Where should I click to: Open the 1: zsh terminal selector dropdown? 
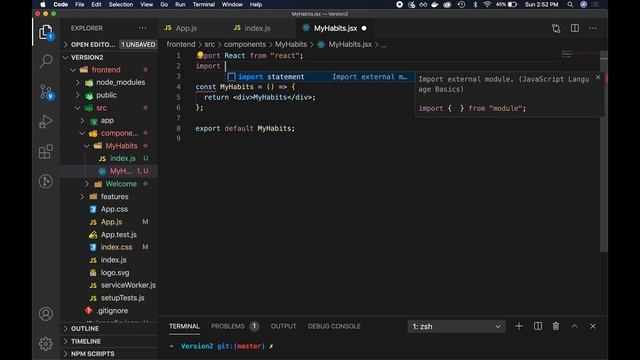[456, 327]
